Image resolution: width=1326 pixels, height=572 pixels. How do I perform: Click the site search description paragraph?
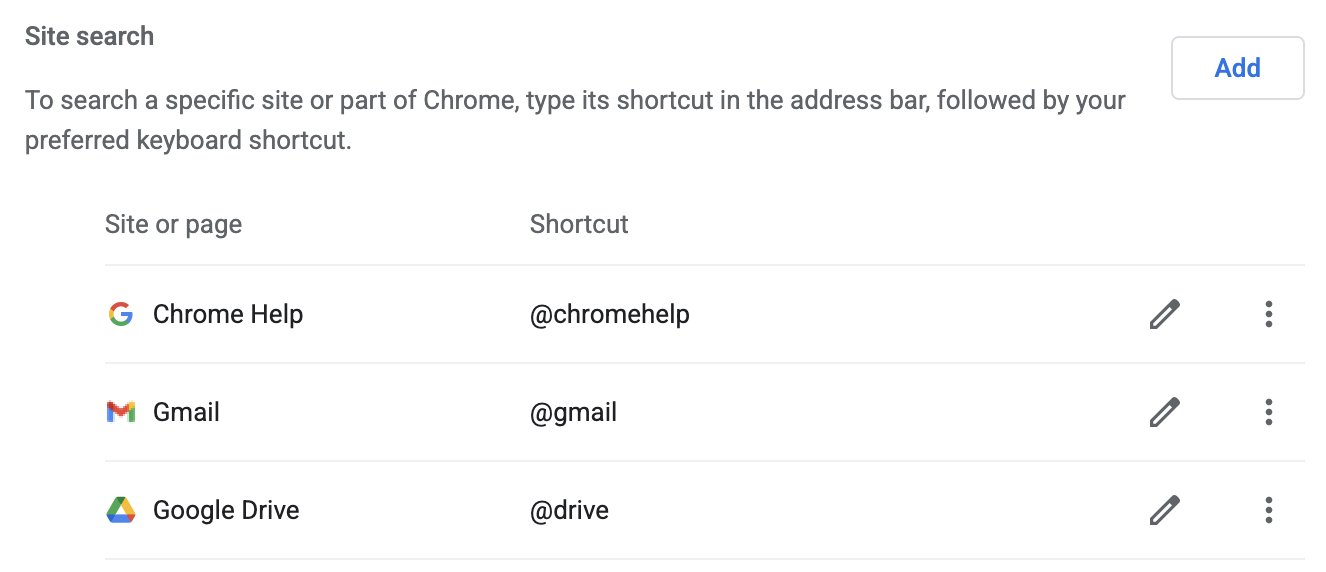point(575,120)
